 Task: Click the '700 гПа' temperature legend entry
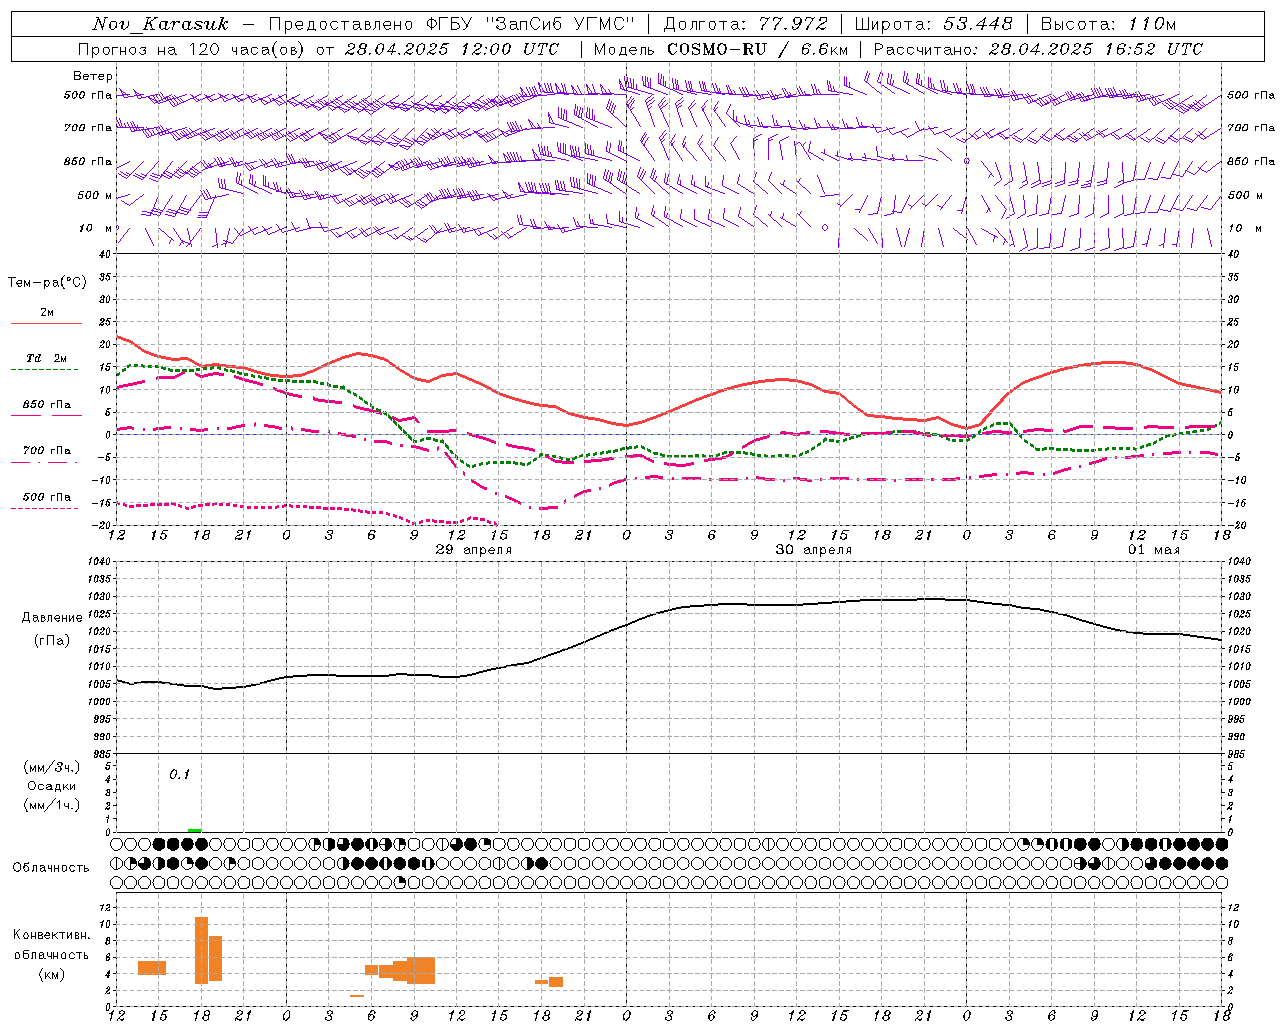47,451
